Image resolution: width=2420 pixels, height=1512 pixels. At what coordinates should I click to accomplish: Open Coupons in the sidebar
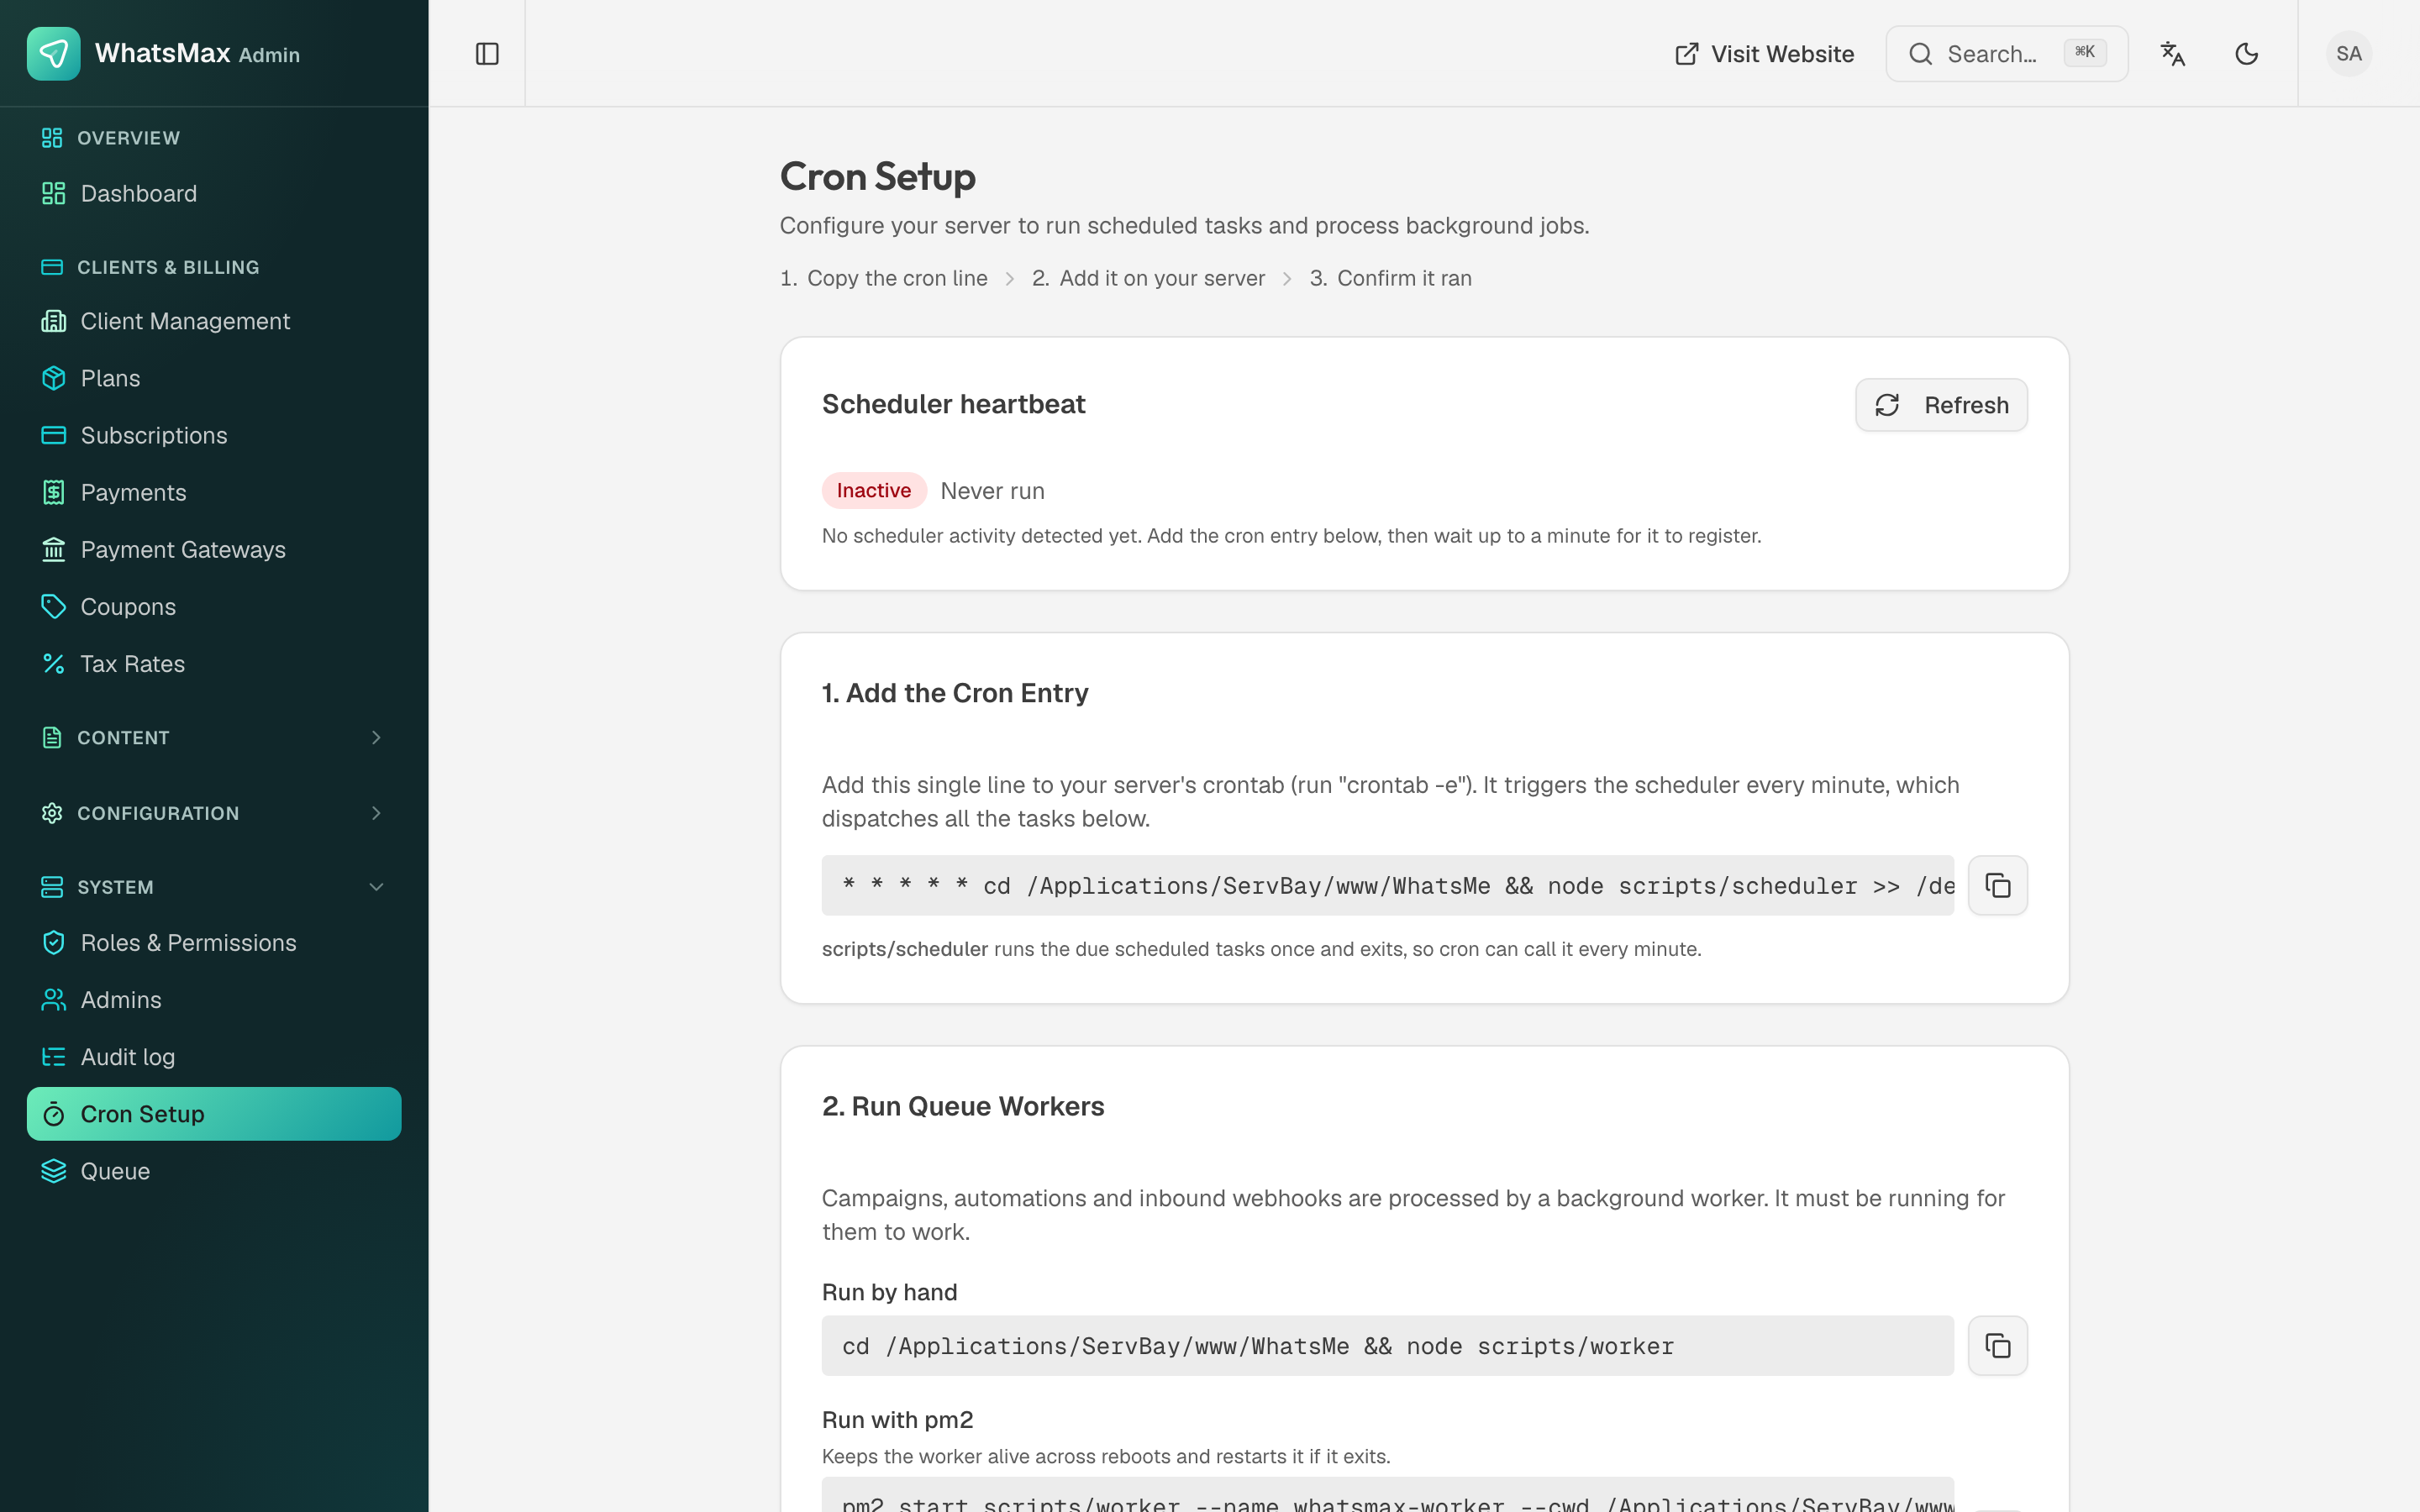coord(214,606)
